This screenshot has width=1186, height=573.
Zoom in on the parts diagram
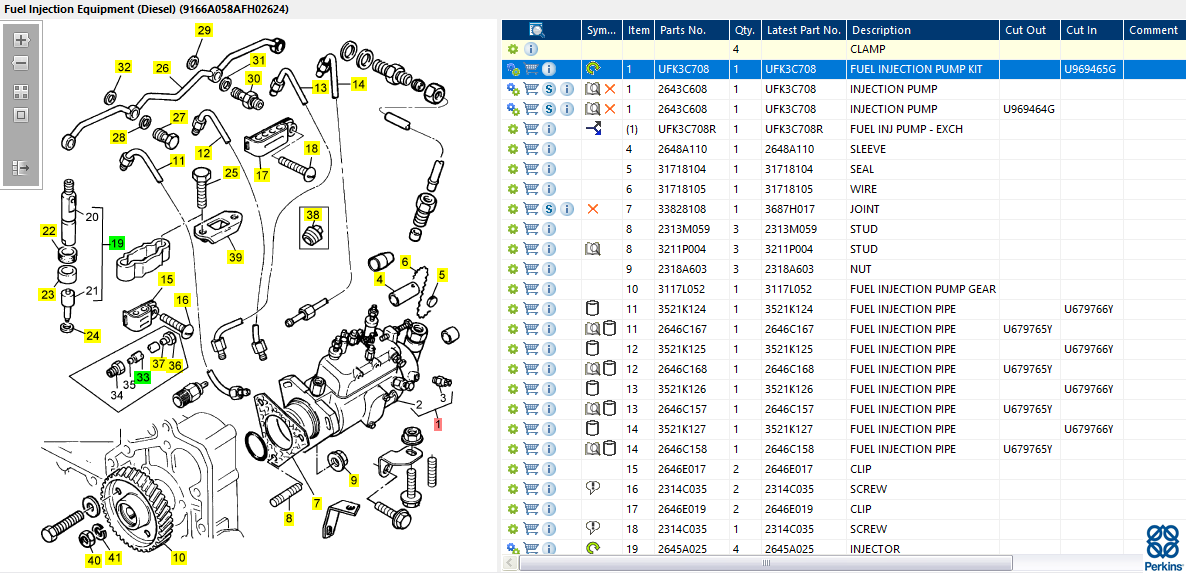coord(20,40)
